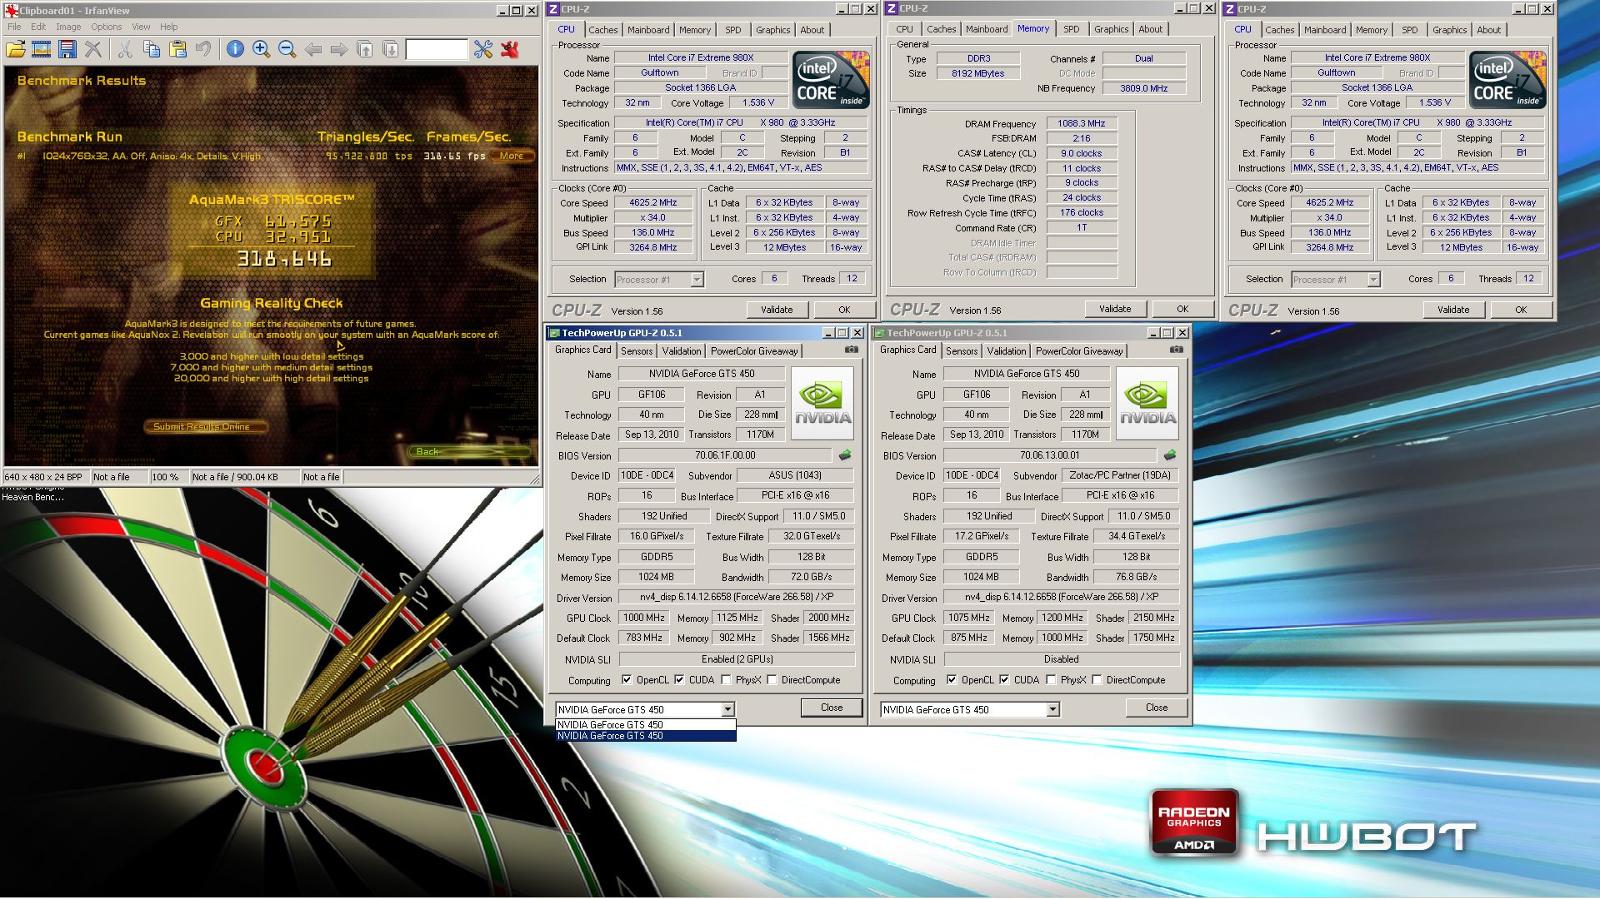The width and height of the screenshot is (1600, 899).
Task: Click the next page icon in IrfanView
Action: coord(391,49)
